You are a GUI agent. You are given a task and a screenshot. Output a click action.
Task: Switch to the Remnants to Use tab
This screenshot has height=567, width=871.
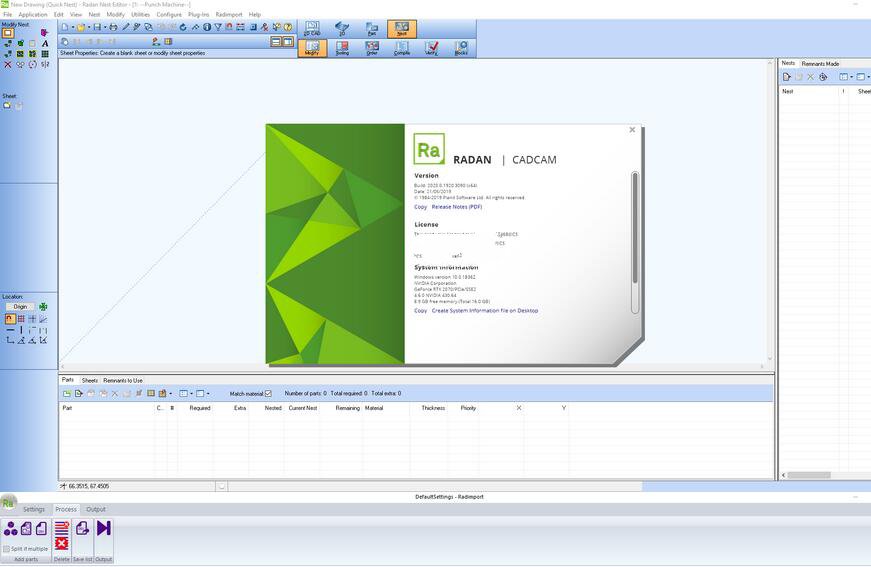click(x=123, y=380)
